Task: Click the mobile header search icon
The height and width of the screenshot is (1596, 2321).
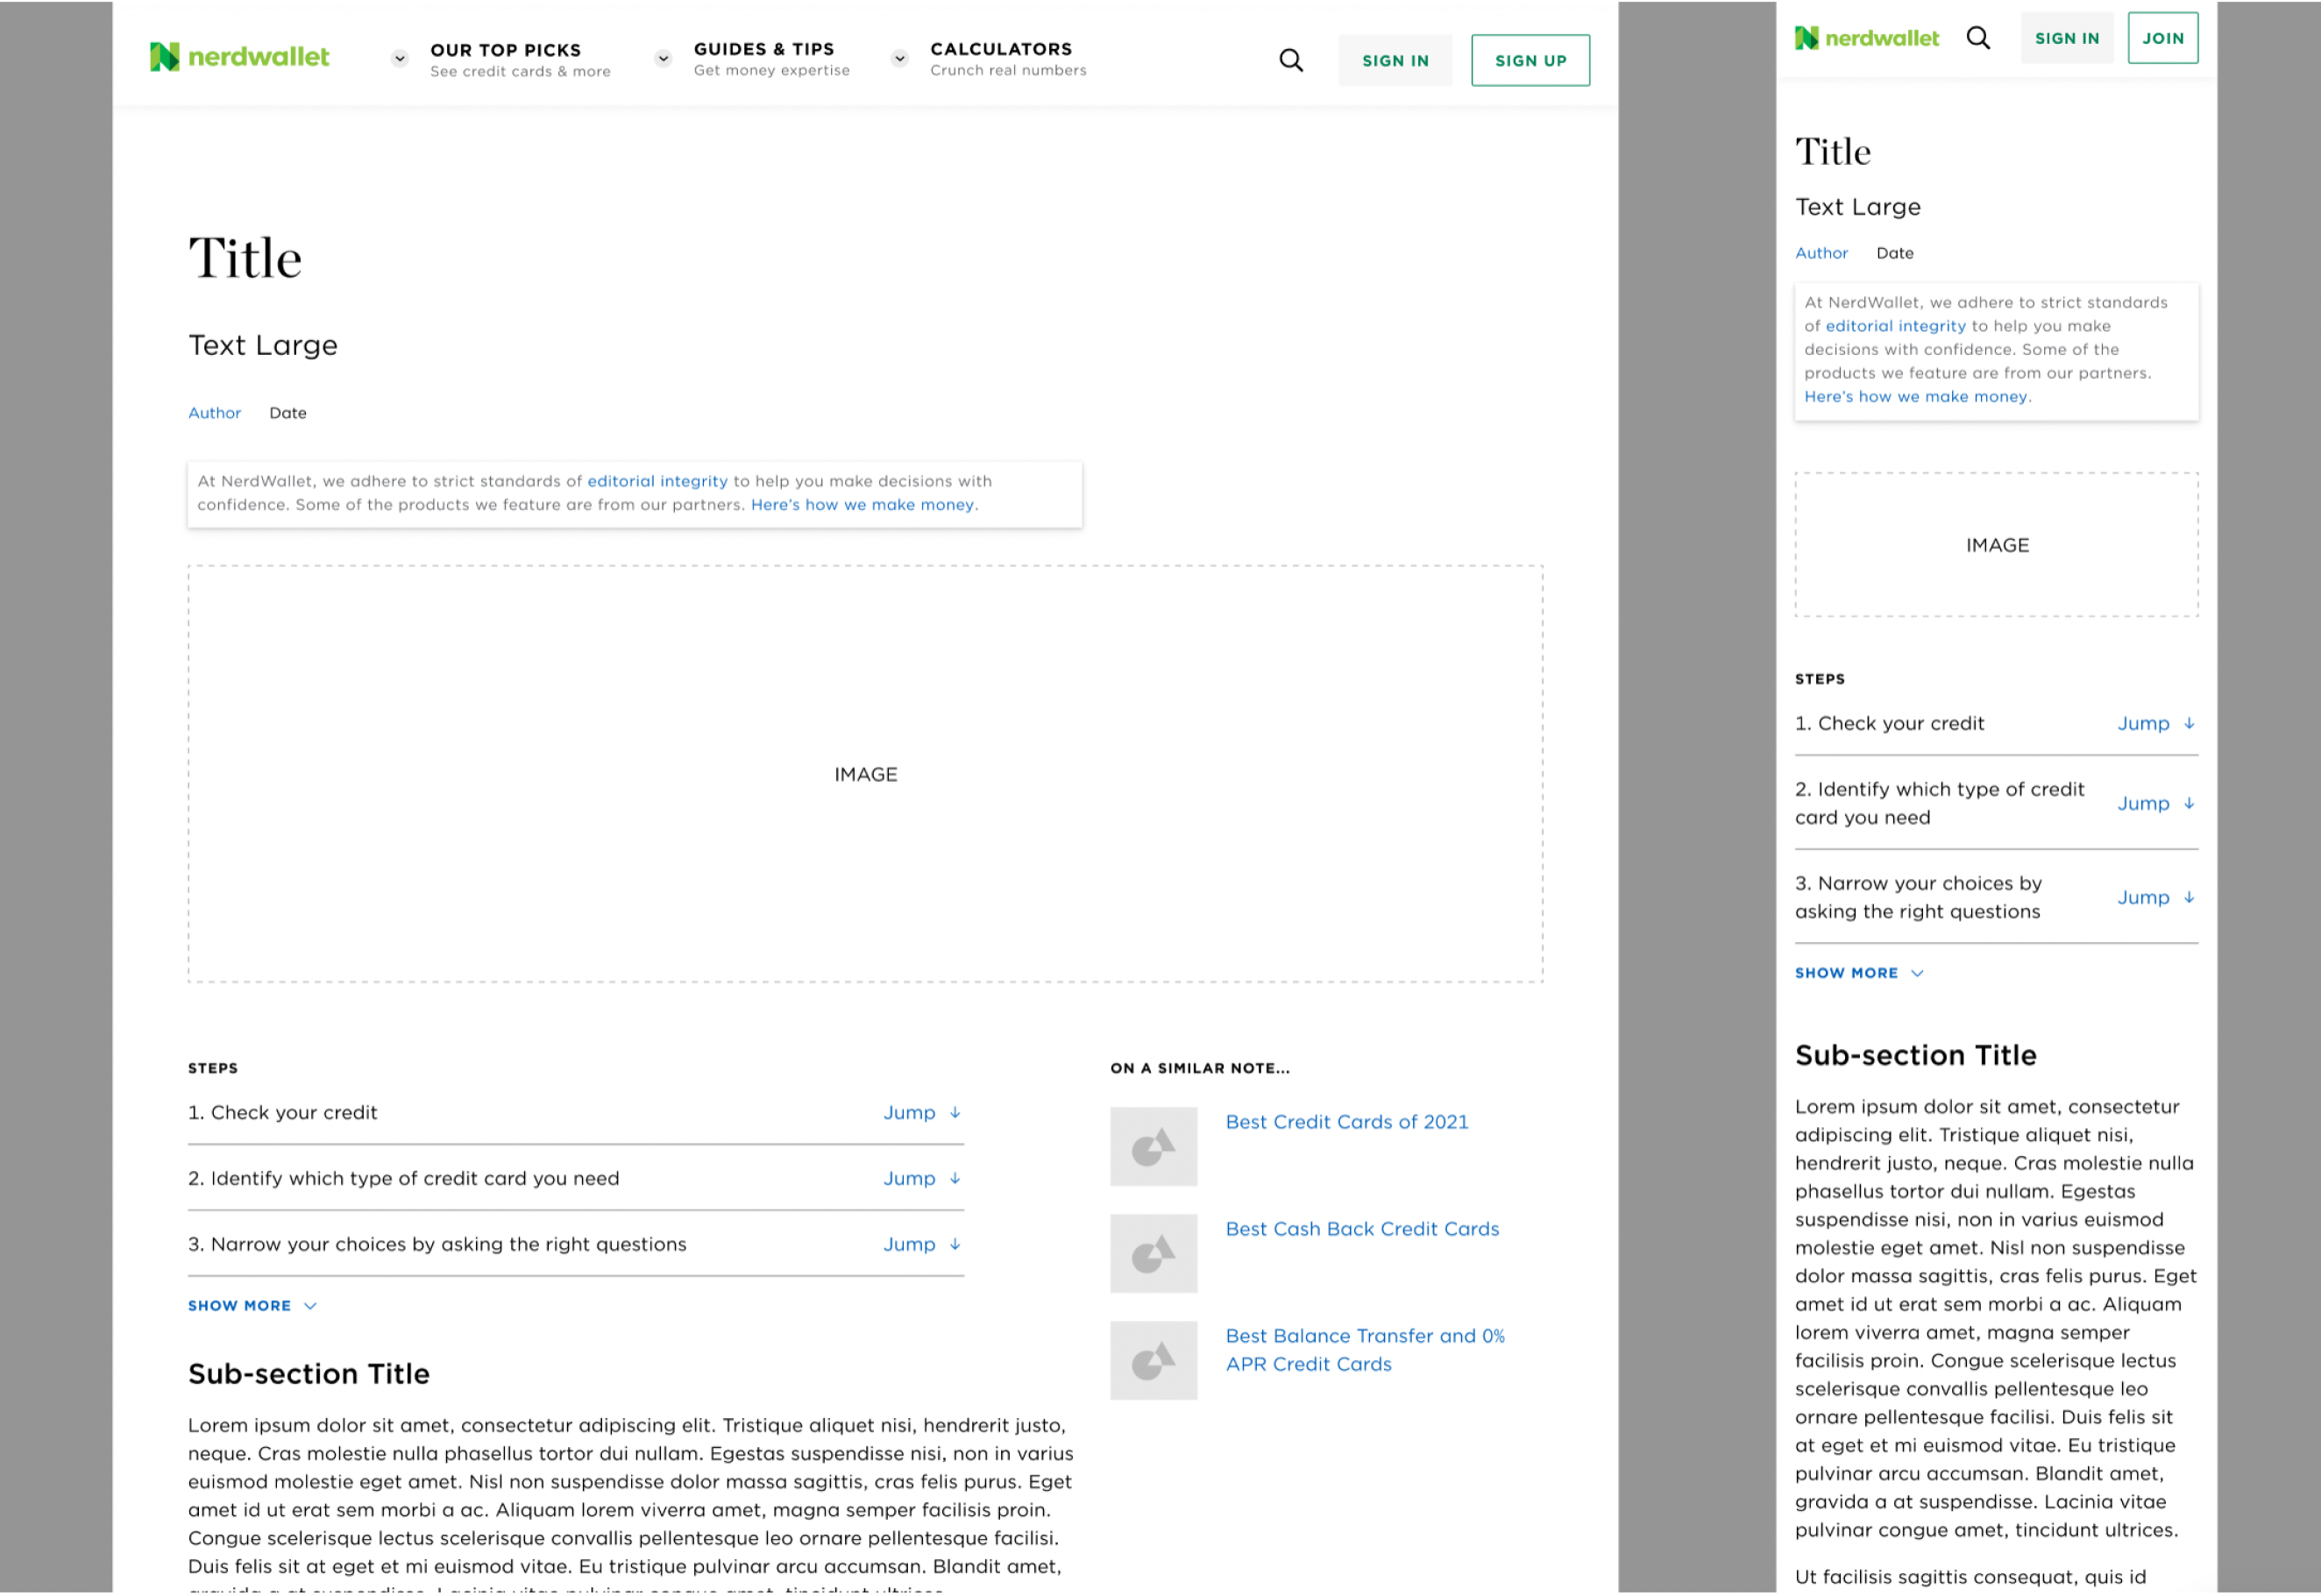Action: [x=1977, y=38]
